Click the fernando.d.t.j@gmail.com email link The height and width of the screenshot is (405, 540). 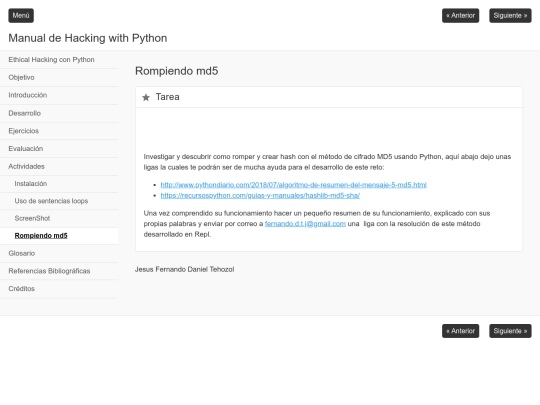305,224
